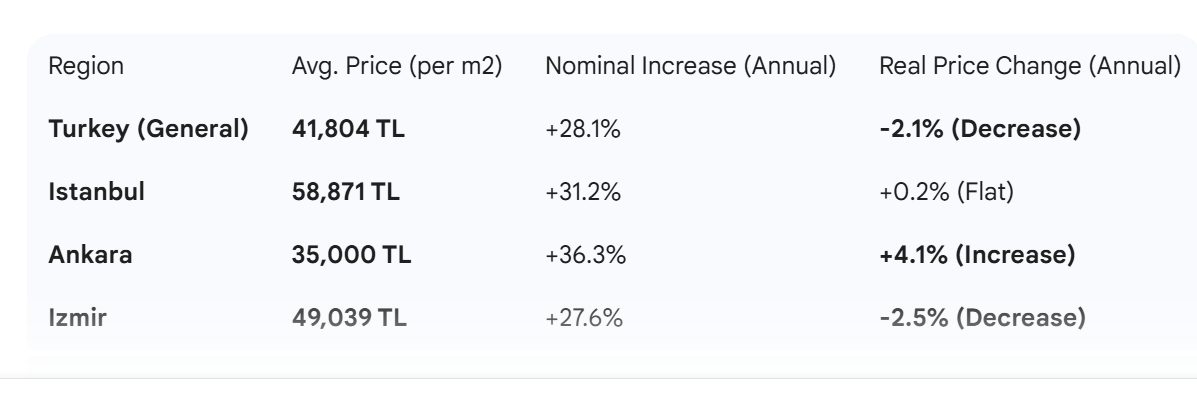Select the +4.1% (Increase) cell
1197x400 pixels.
[x=977, y=255]
